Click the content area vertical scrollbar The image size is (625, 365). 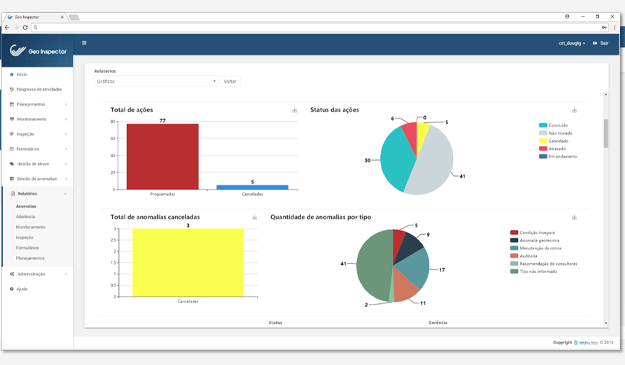606,133
